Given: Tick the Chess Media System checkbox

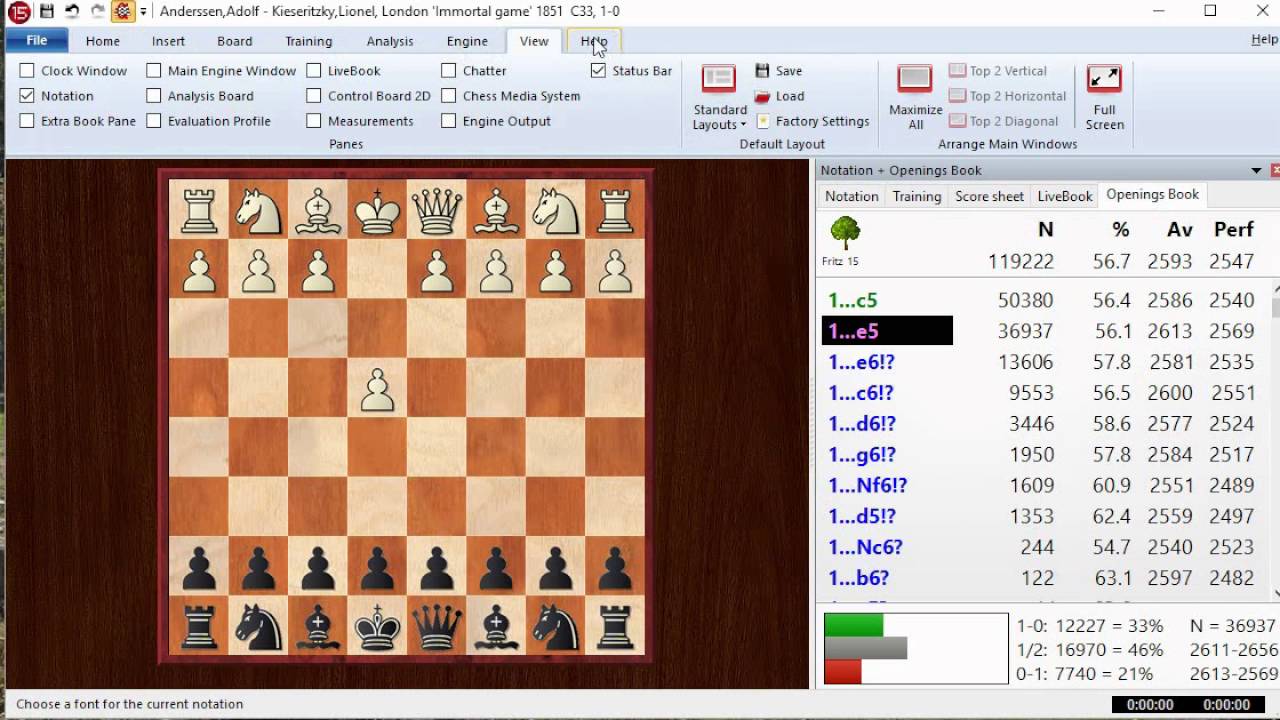Looking at the screenshot, I should click(448, 96).
